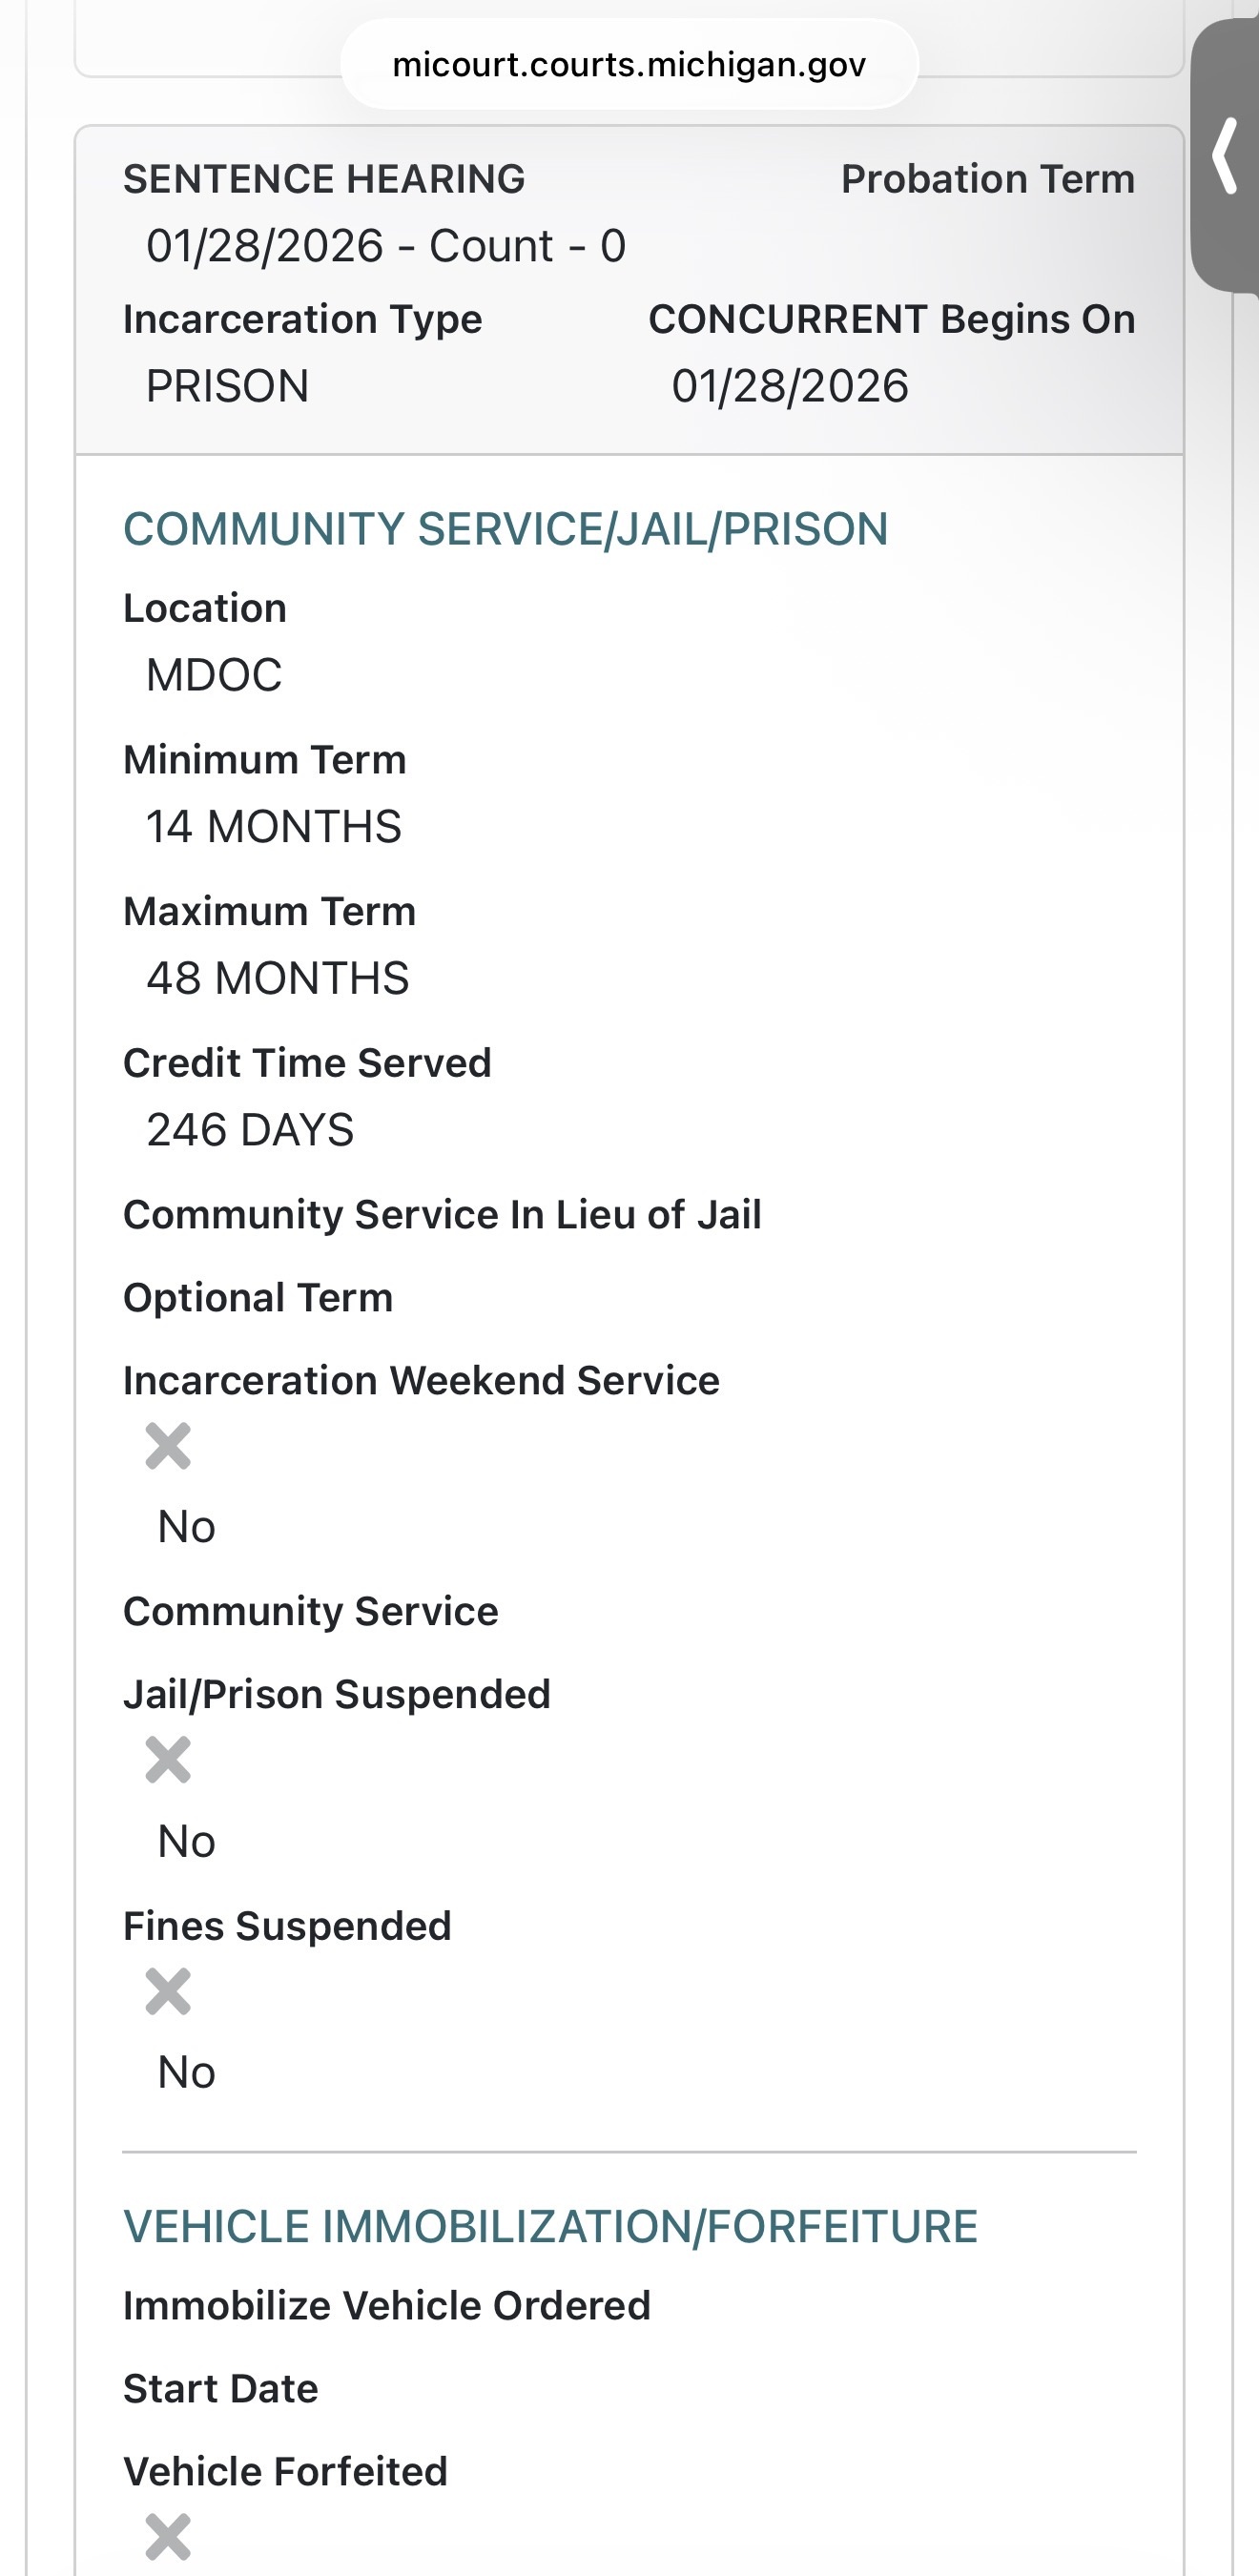
Task: Click the Community Service In Lieu of Jail label
Action: pyautogui.click(x=442, y=1215)
